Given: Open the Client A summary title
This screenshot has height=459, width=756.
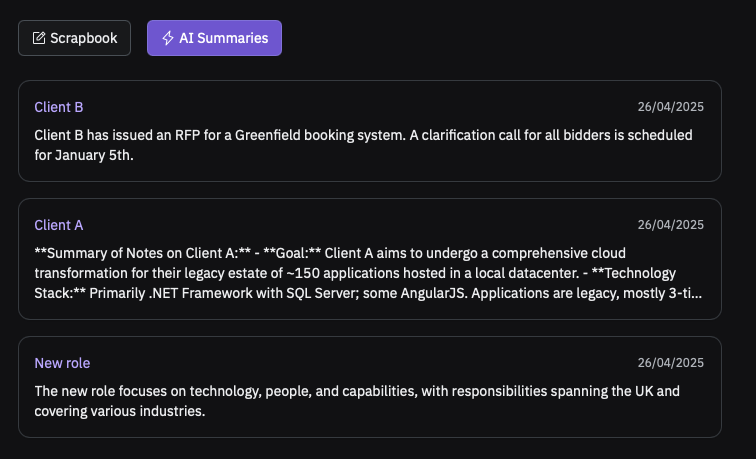Looking at the screenshot, I should [x=59, y=225].
